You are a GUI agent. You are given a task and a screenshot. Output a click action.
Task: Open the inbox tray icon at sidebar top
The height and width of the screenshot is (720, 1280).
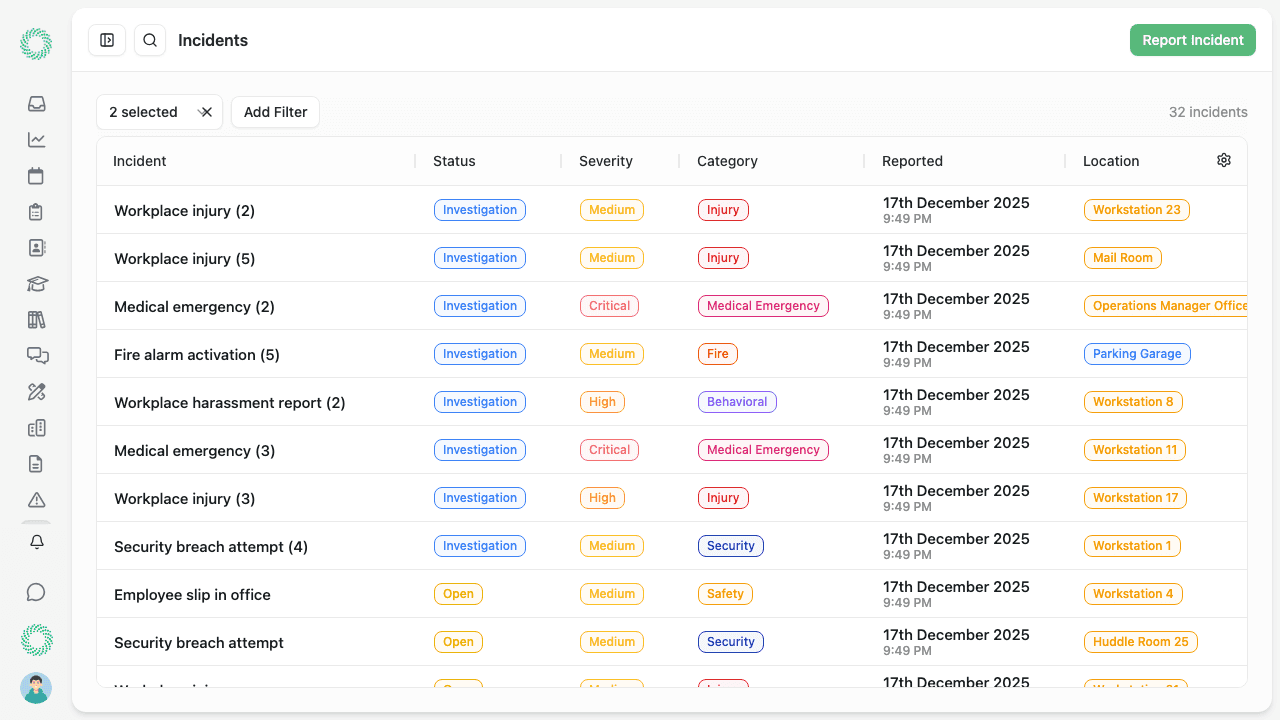pos(36,104)
